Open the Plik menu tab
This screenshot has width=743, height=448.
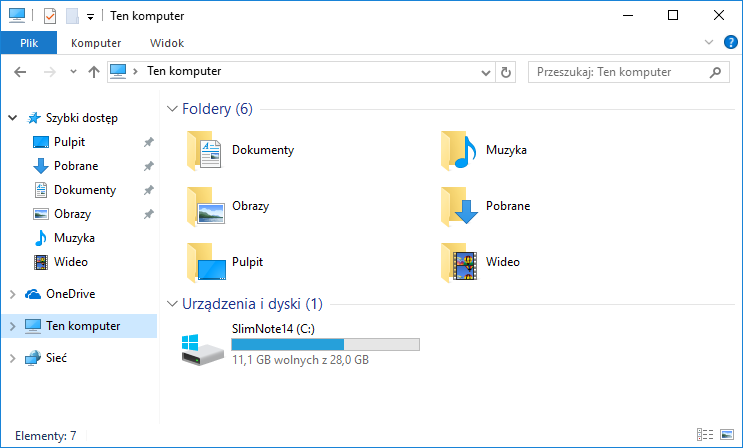(x=28, y=43)
